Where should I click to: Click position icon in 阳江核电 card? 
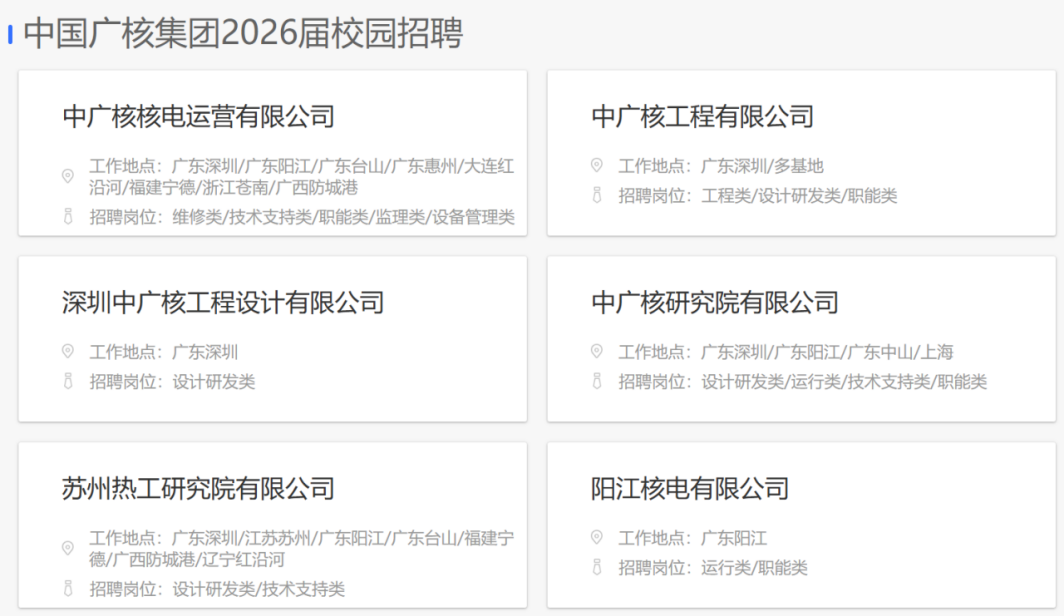click(596, 567)
